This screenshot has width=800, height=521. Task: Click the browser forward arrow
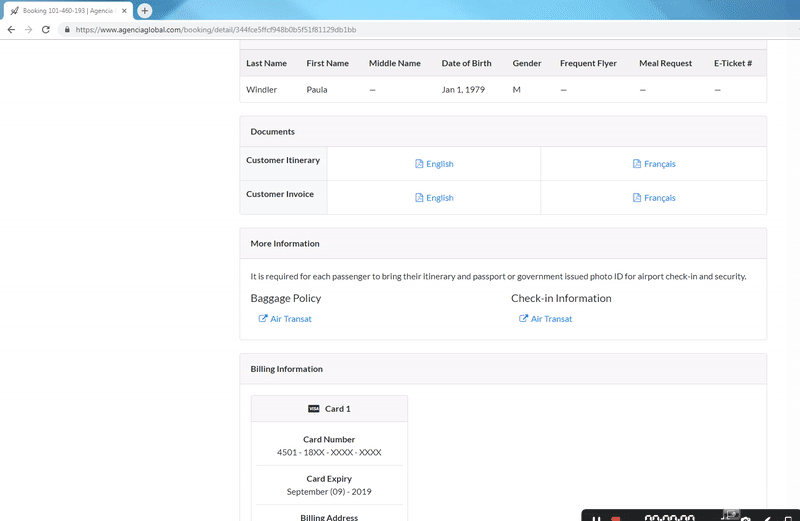coord(28,30)
